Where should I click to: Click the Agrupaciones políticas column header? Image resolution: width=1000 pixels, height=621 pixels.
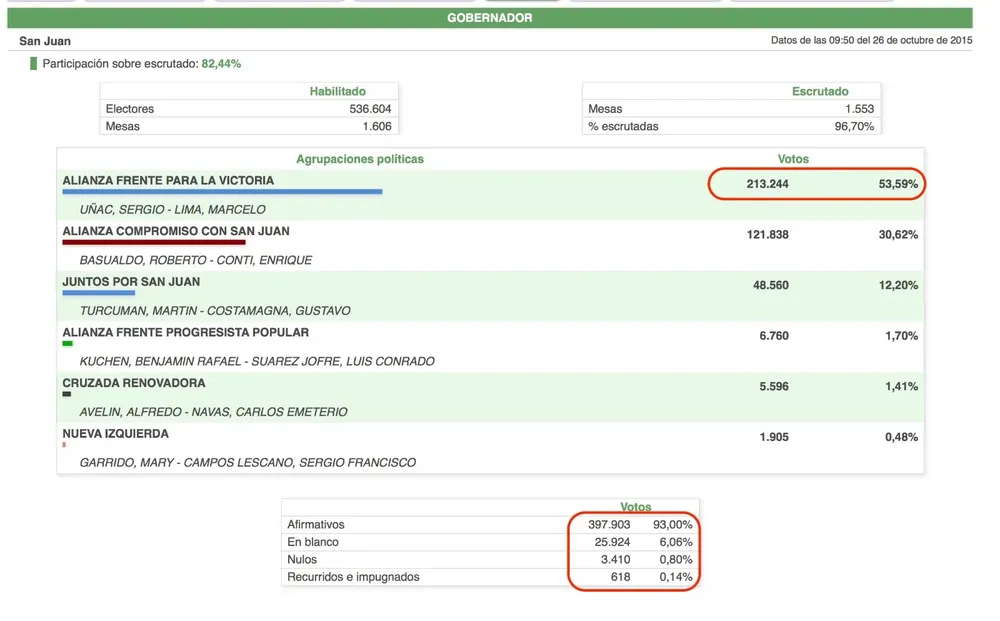[x=360, y=159]
